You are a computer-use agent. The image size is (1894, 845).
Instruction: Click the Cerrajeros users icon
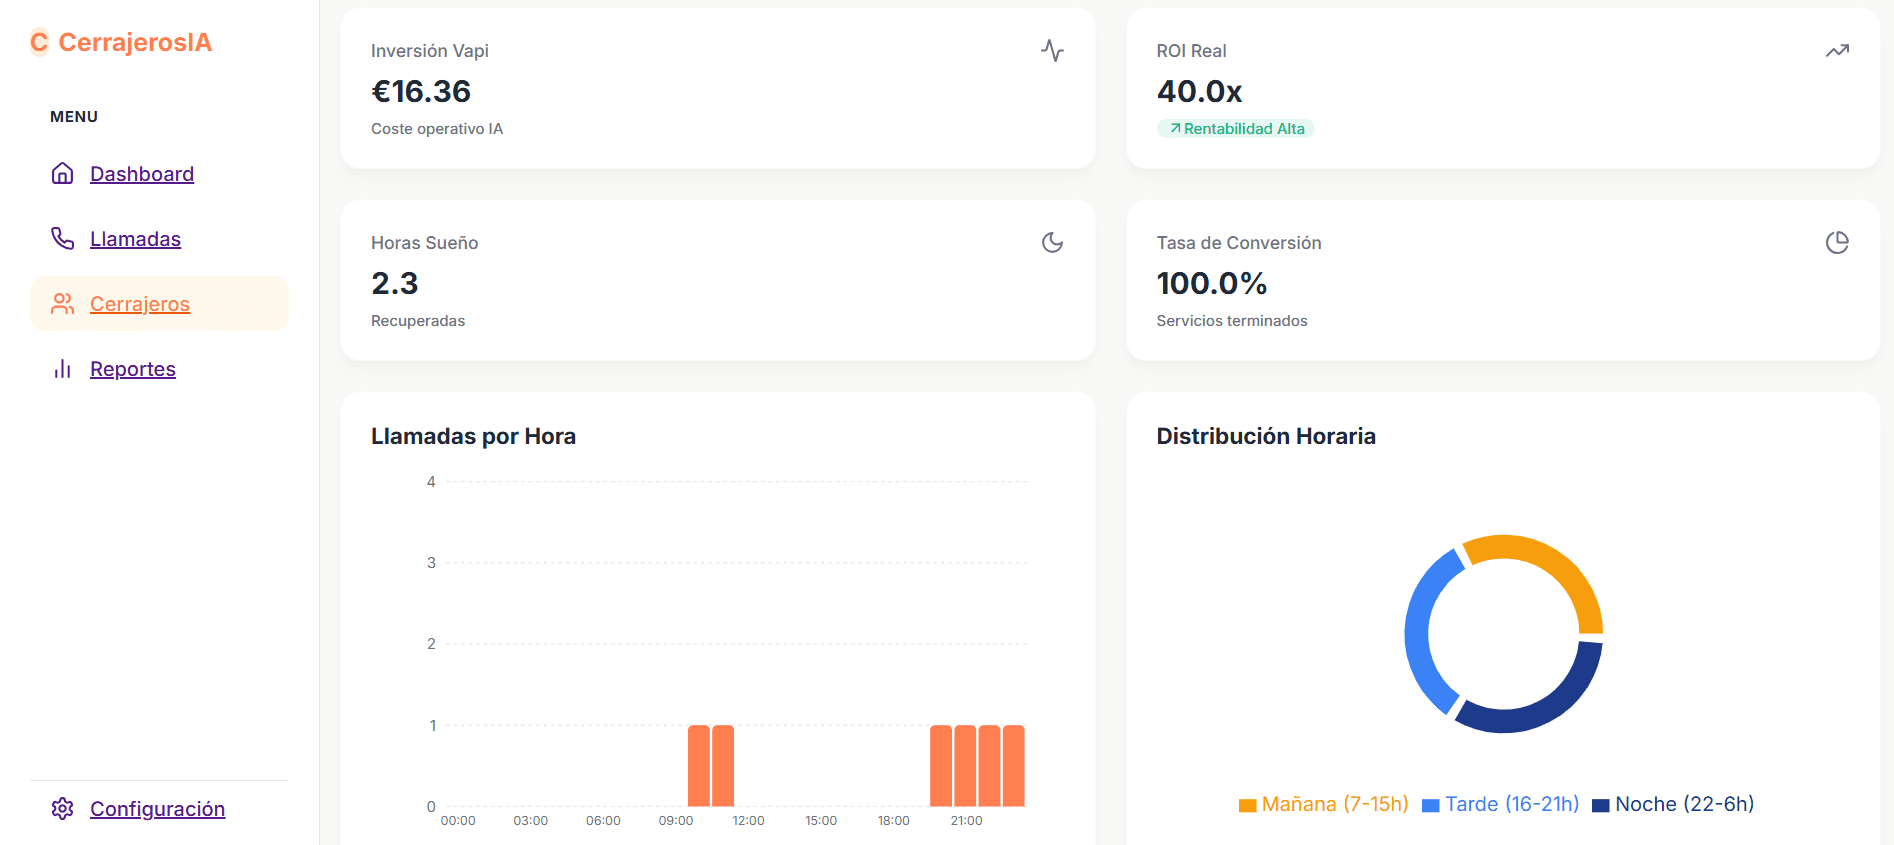(62, 304)
